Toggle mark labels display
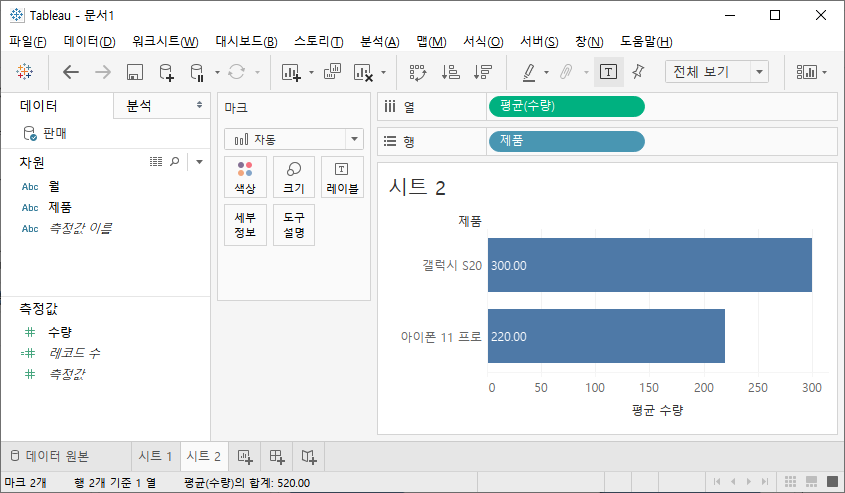This screenshot has width=845, height=493. [x=608, y=72]
